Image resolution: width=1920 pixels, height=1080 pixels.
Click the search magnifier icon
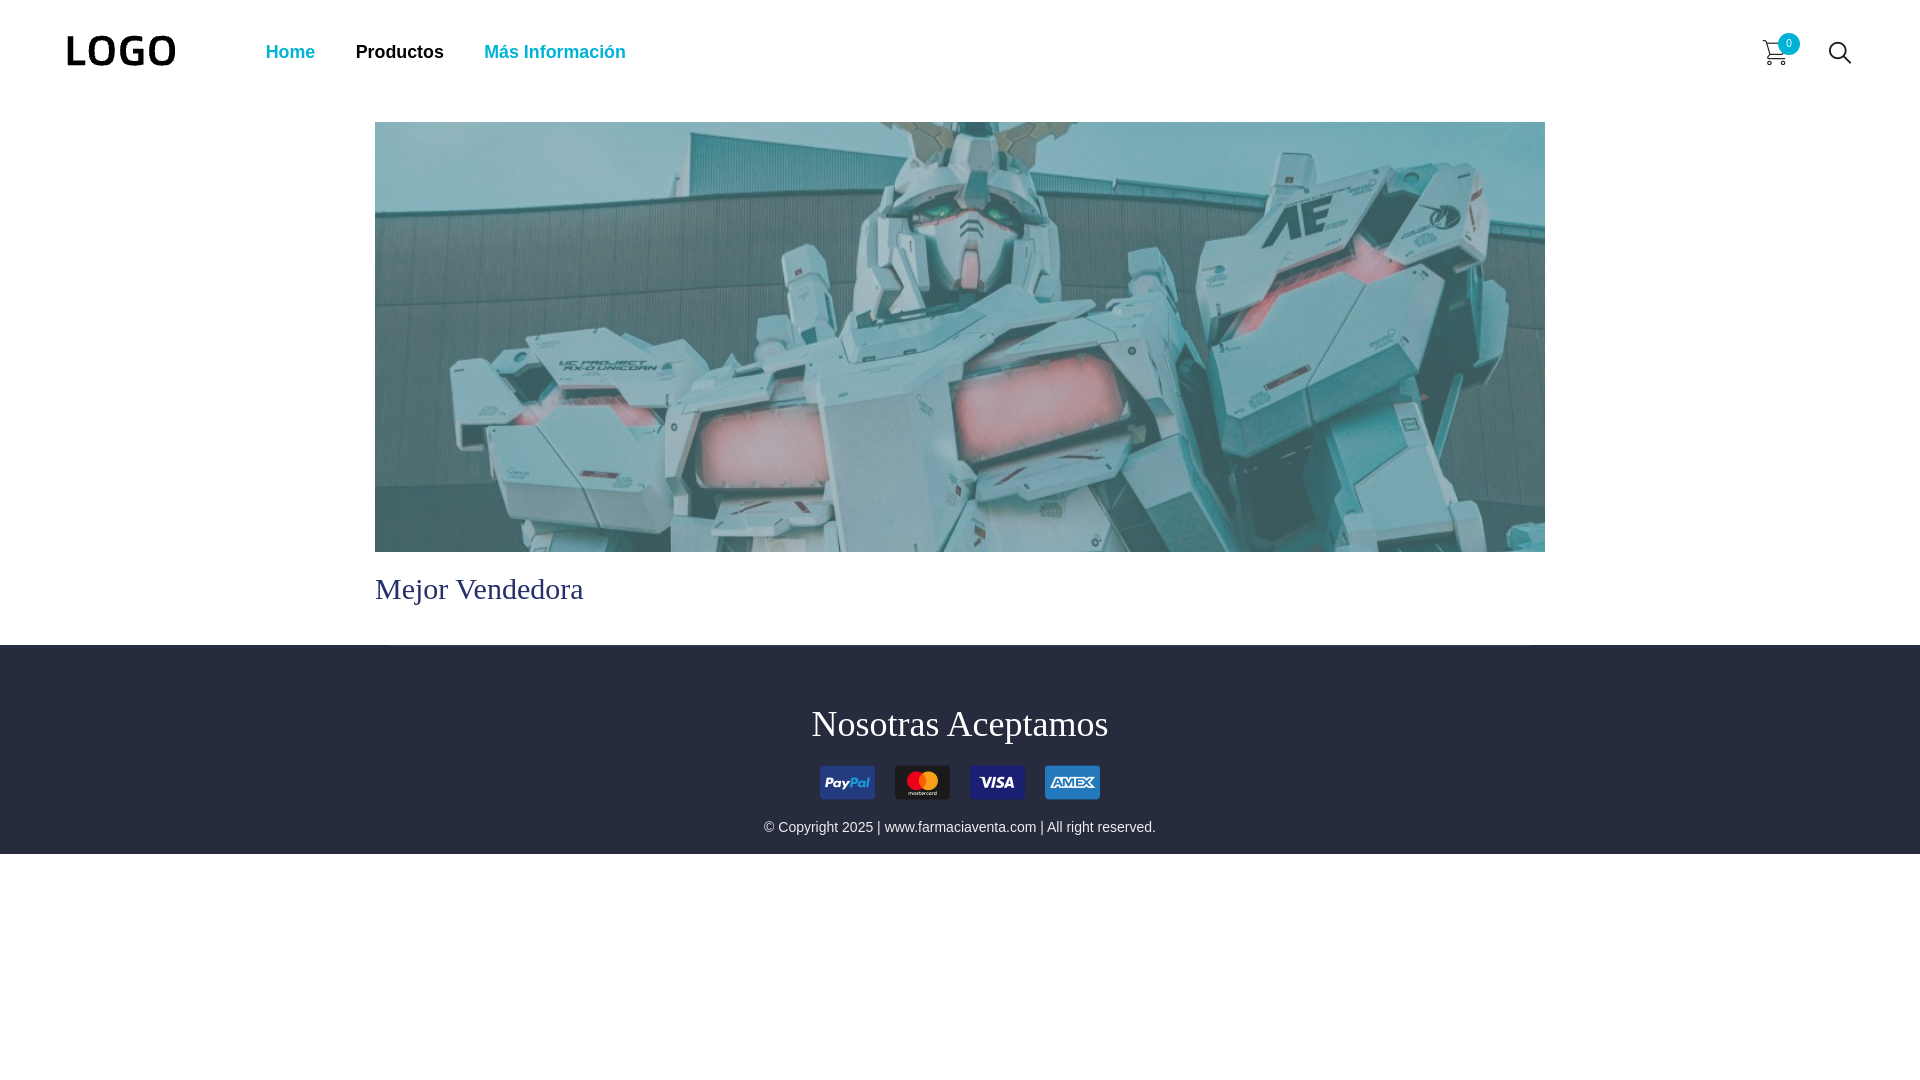pos(1839,53)
